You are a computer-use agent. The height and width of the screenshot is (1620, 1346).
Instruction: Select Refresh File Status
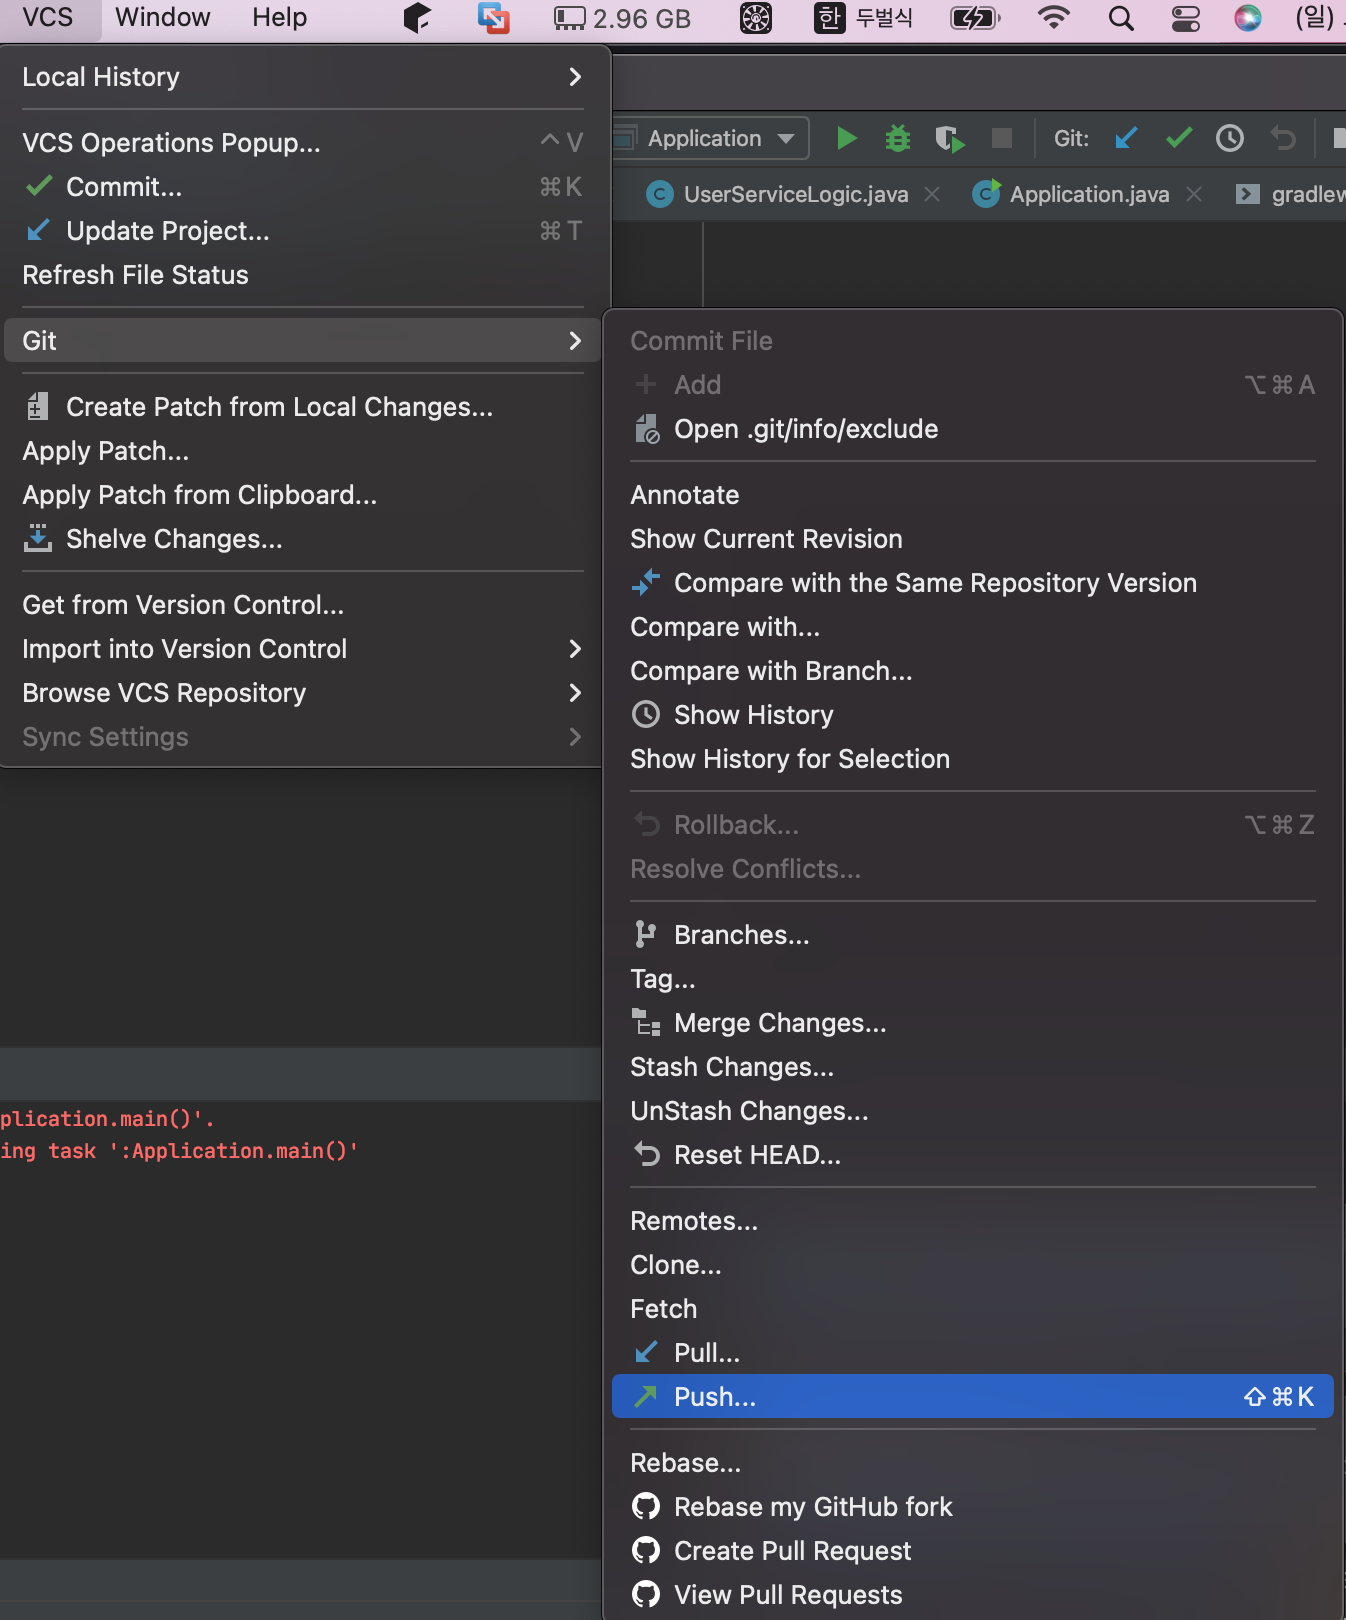click(301, 275)
